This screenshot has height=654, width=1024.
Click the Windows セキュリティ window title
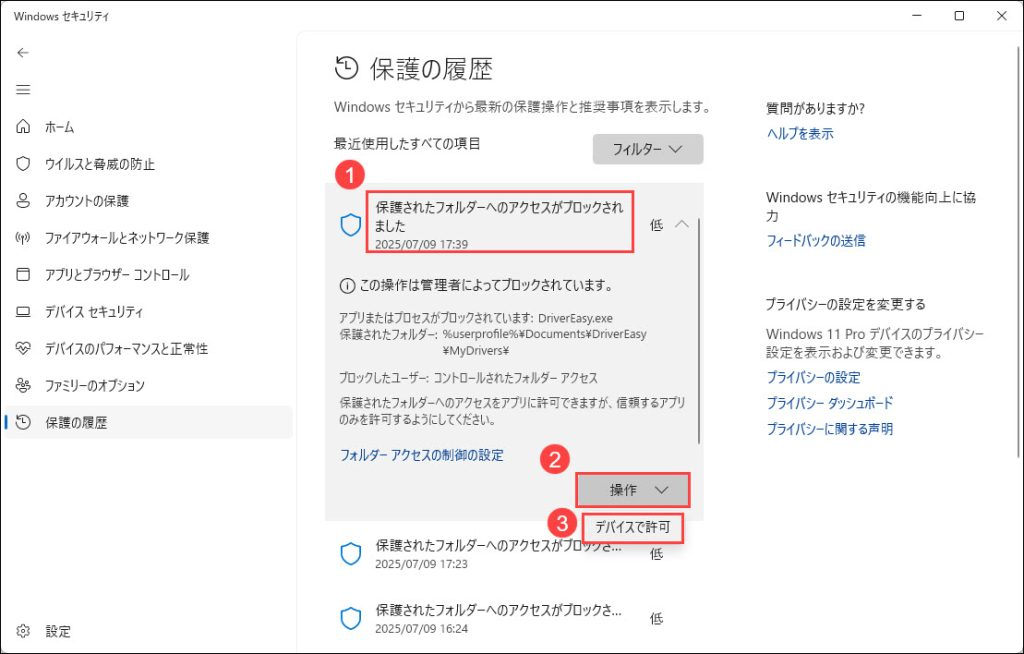click(x=61, y=16)
